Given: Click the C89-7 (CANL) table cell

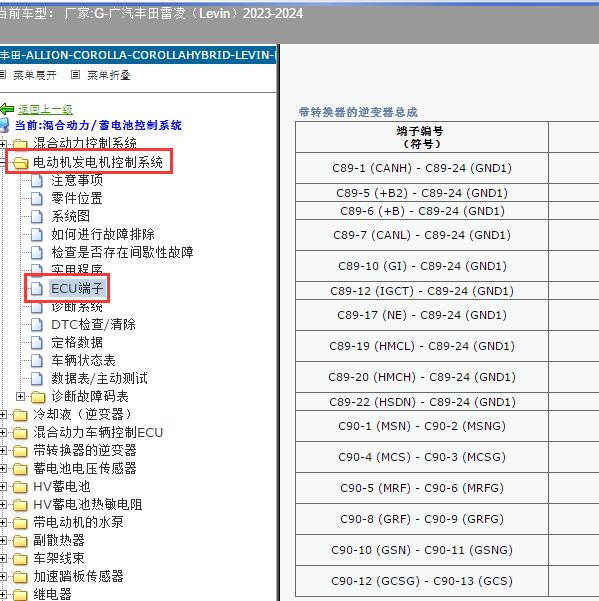Looking at the screenshot, I should pyautogui.click(x=422, y=235).
